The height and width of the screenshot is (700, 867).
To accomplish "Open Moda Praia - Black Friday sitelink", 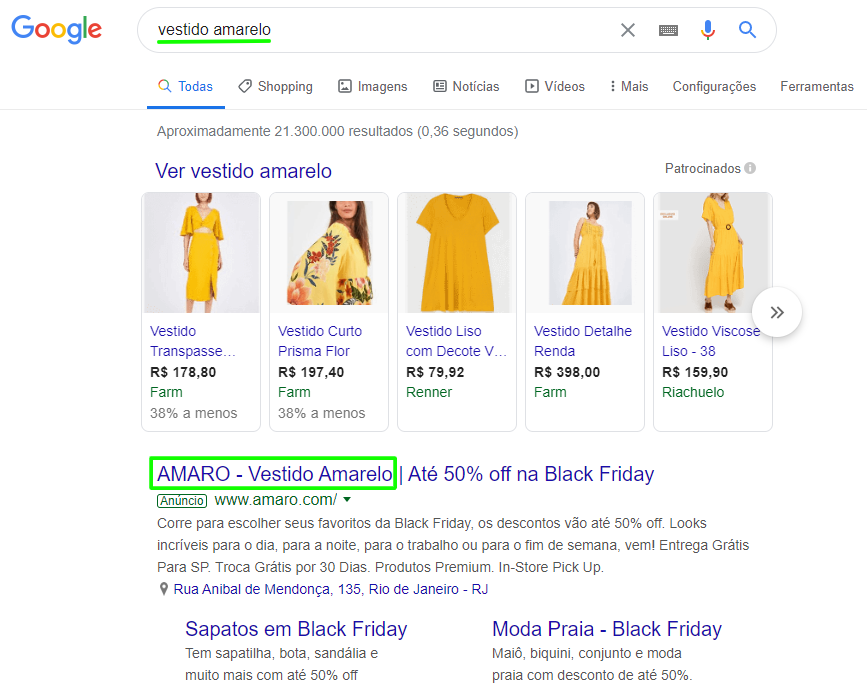I will (x=607, y=629).
